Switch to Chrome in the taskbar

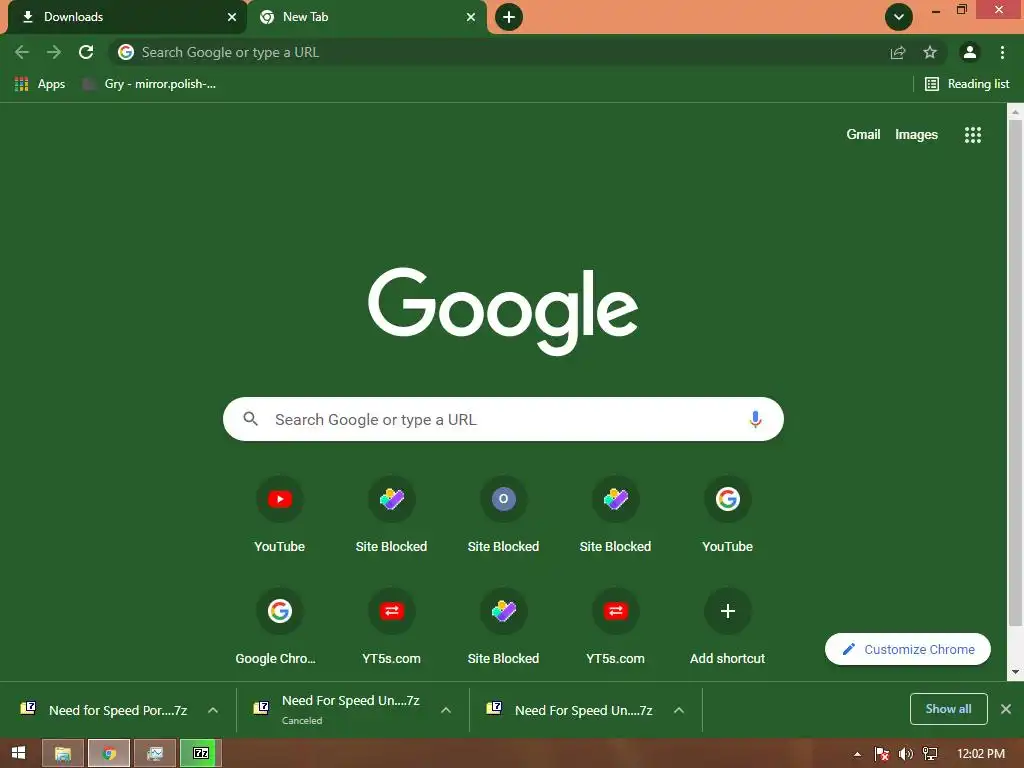(109, 753)
